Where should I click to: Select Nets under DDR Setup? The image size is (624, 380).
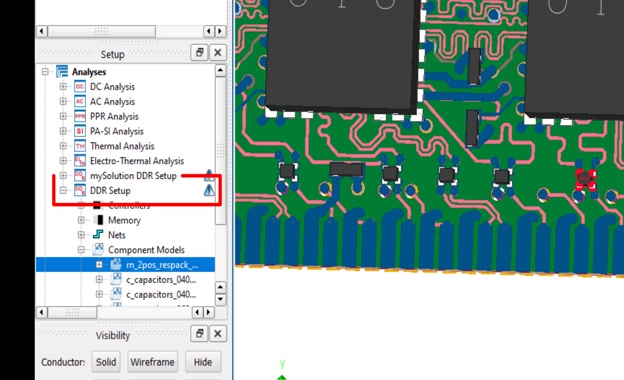click(117, 235)
